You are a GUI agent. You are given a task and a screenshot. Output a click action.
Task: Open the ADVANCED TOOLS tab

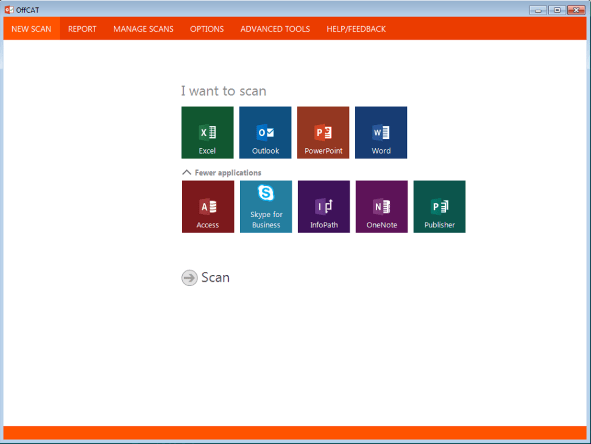[275, 29]
